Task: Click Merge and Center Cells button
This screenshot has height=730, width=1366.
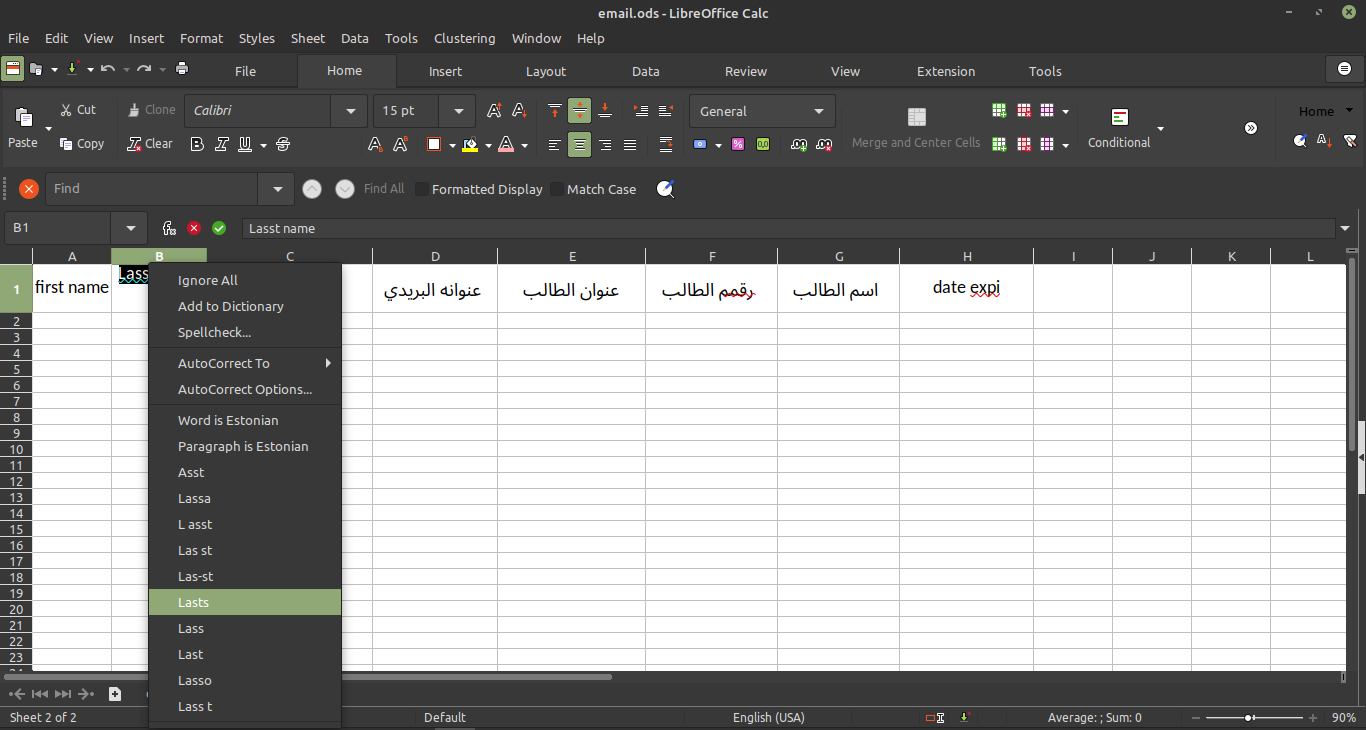Action: [916, 128]
